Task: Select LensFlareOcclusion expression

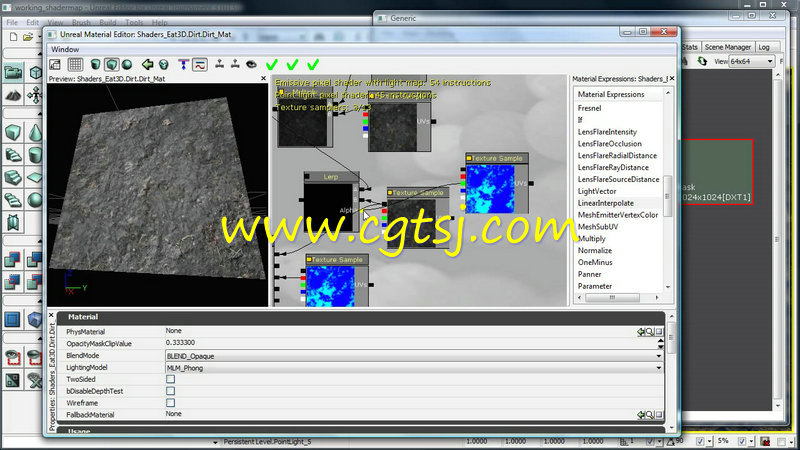Action: (x=610, y=143)
